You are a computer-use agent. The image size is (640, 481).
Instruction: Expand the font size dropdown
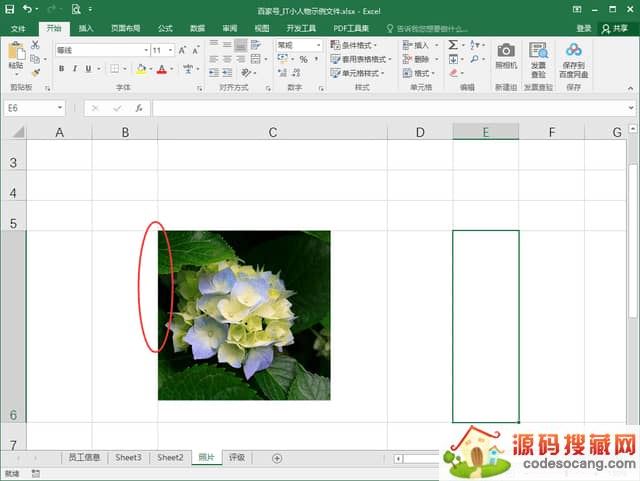coord(170,49)
